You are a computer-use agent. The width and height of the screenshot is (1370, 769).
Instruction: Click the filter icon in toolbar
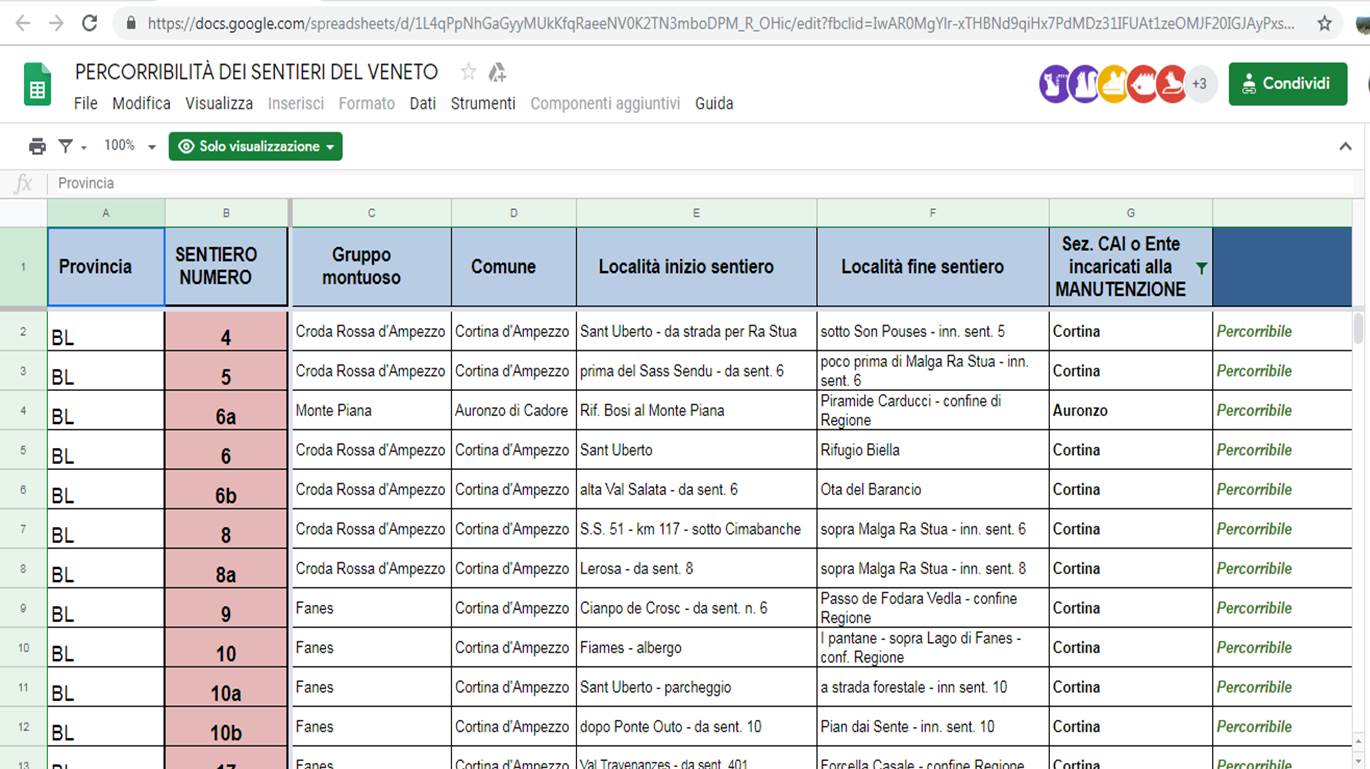click(66, 146)
